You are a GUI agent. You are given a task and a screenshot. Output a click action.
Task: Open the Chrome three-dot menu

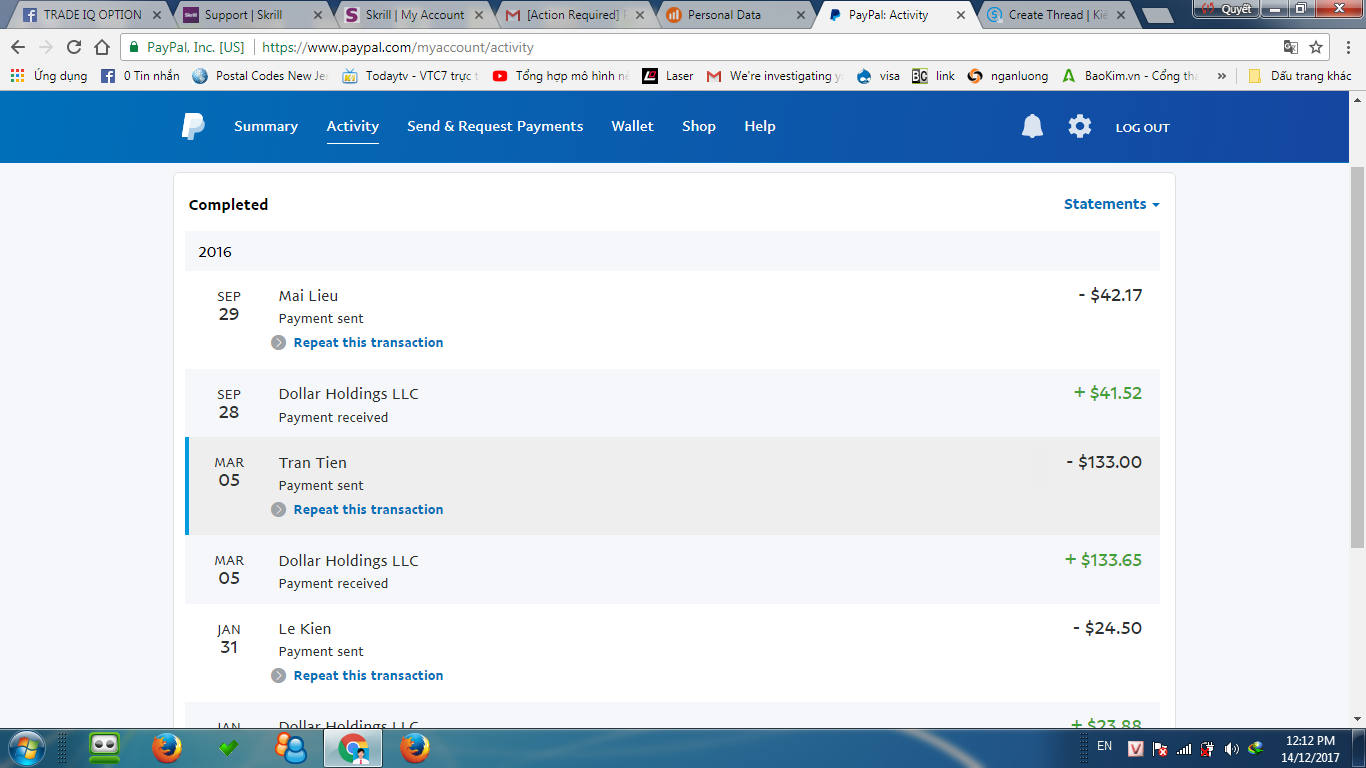[1346, 47]
